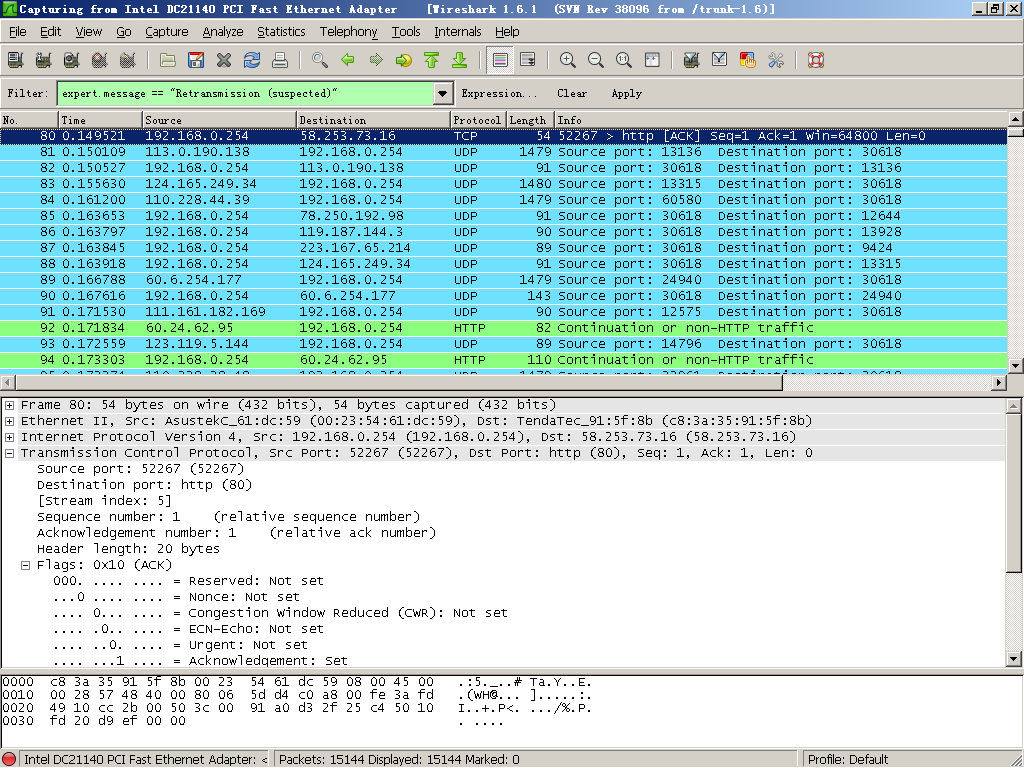Screen dimensions: 1024x768
Task: Open coloring rules icon
Action: point(748,60)
